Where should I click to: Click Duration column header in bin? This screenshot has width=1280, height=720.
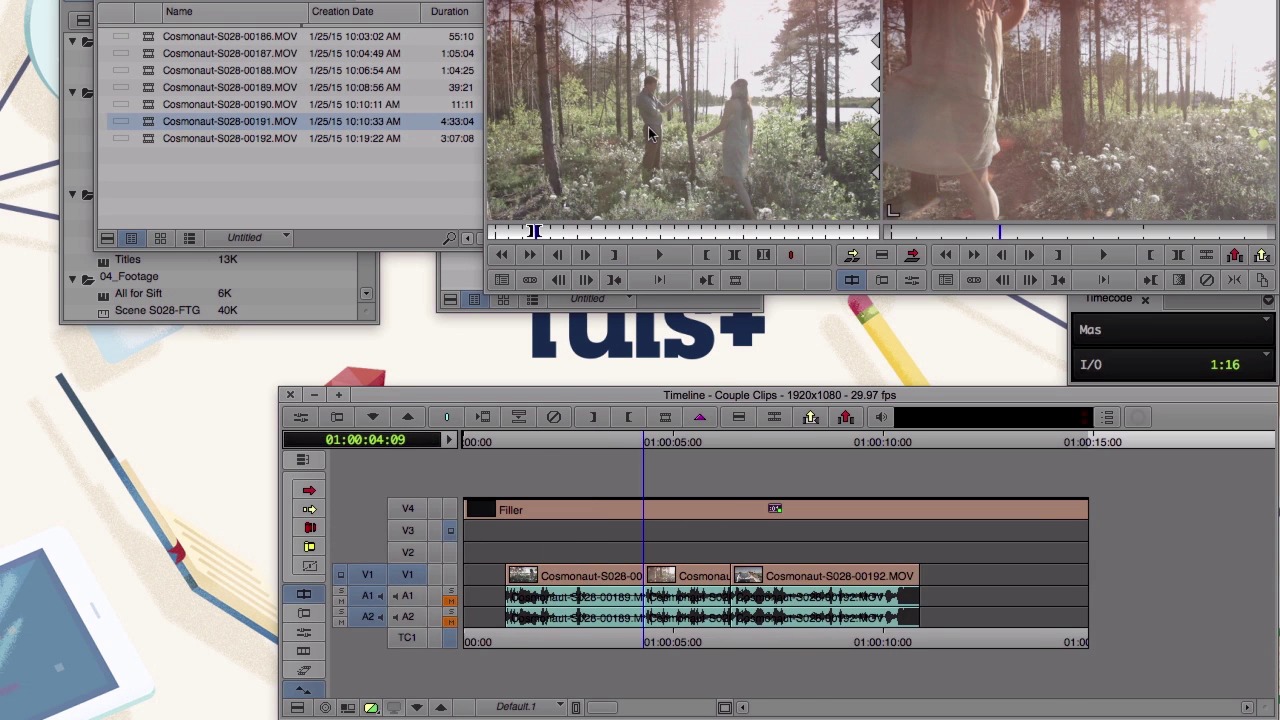click(450, 12)
